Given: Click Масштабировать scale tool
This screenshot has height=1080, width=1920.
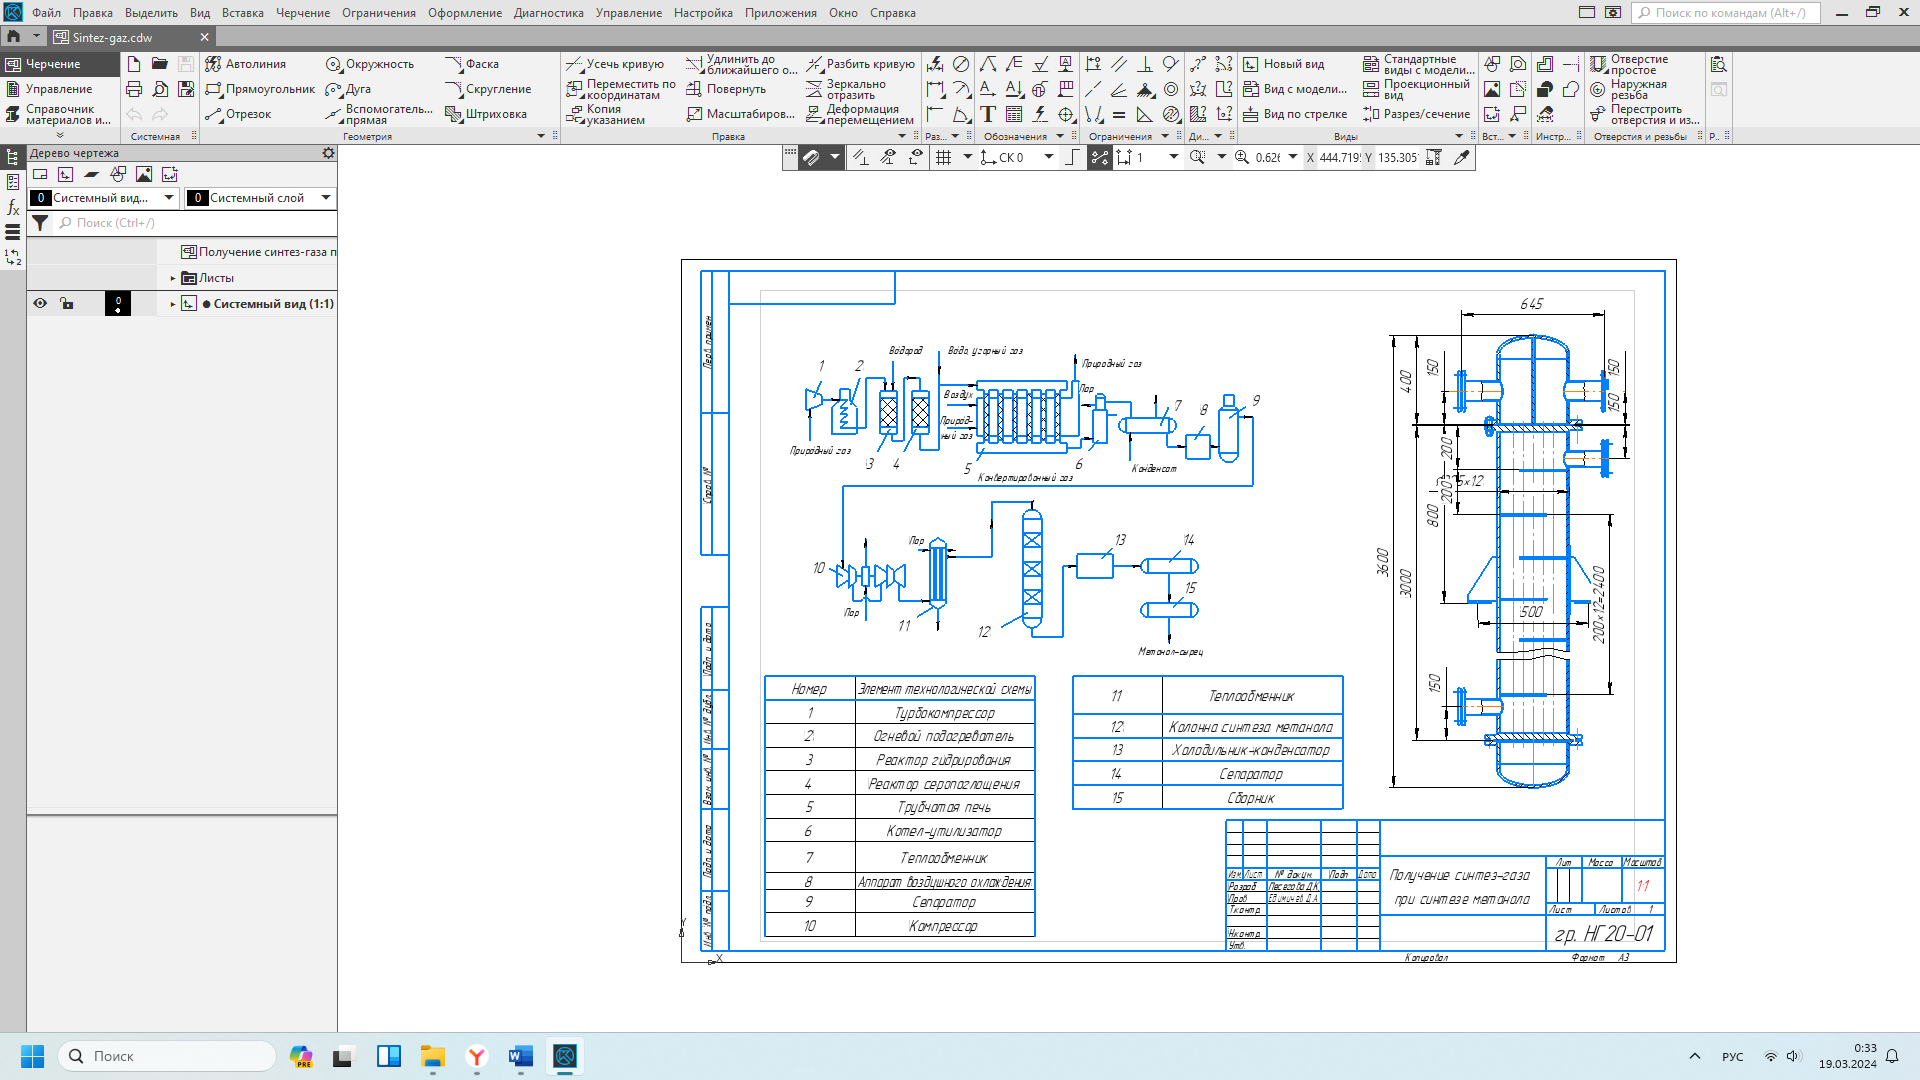Looking at the screenshot, I should tap(740, 114).
